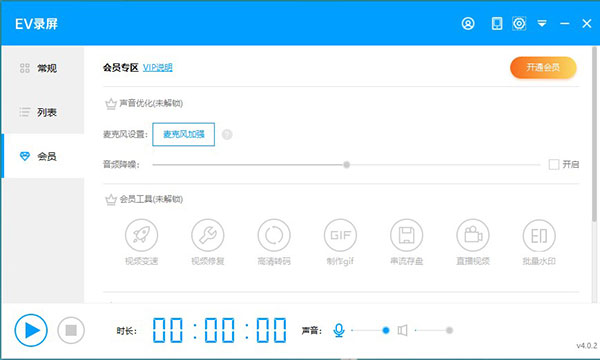600x360 pixels.
Task: Open the 直播视频 camera tool
Action: pyautogui.click(x=473, y=242)
